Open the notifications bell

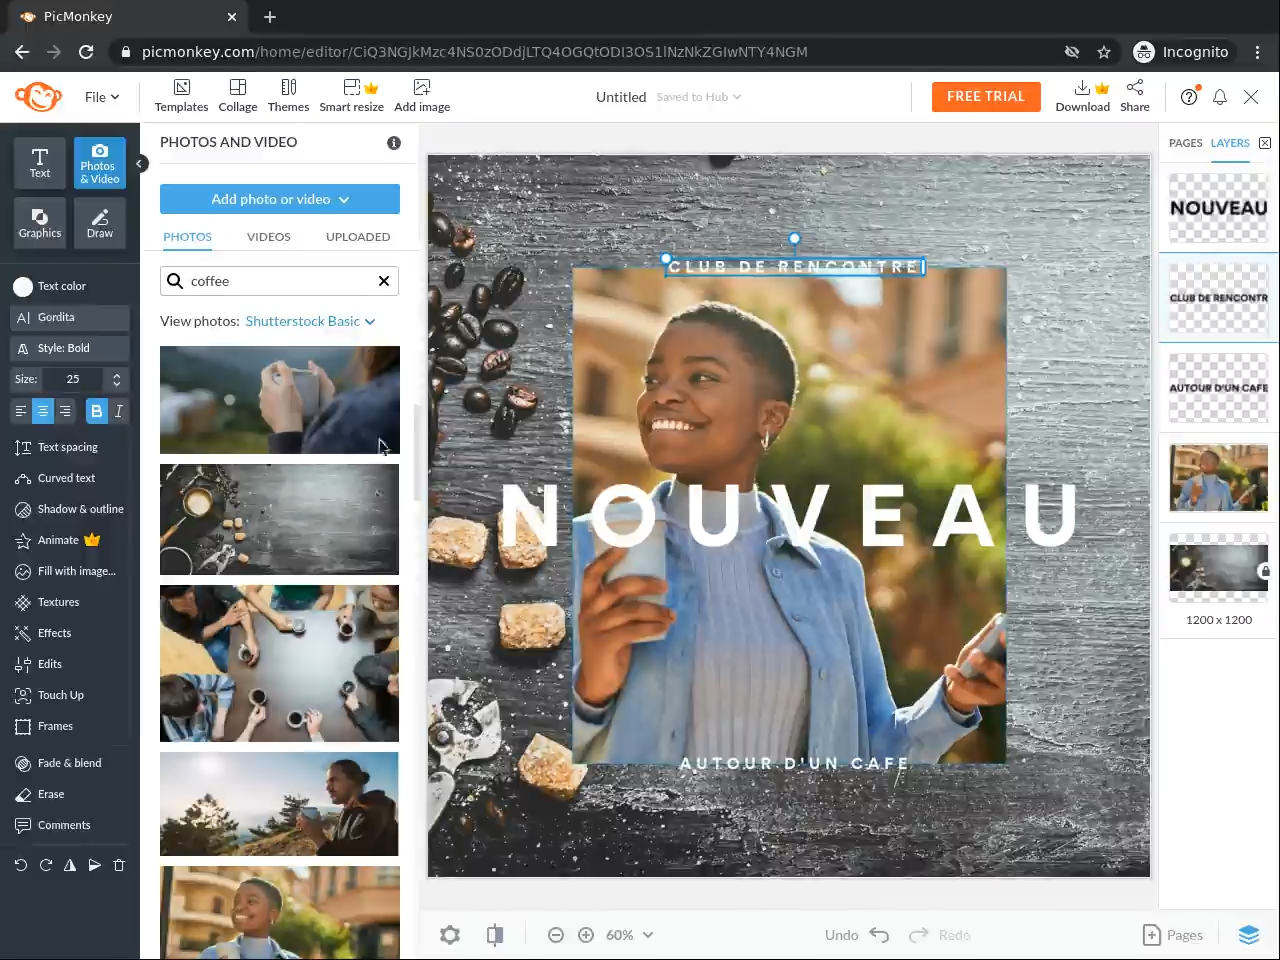[x=1220, y=97]
